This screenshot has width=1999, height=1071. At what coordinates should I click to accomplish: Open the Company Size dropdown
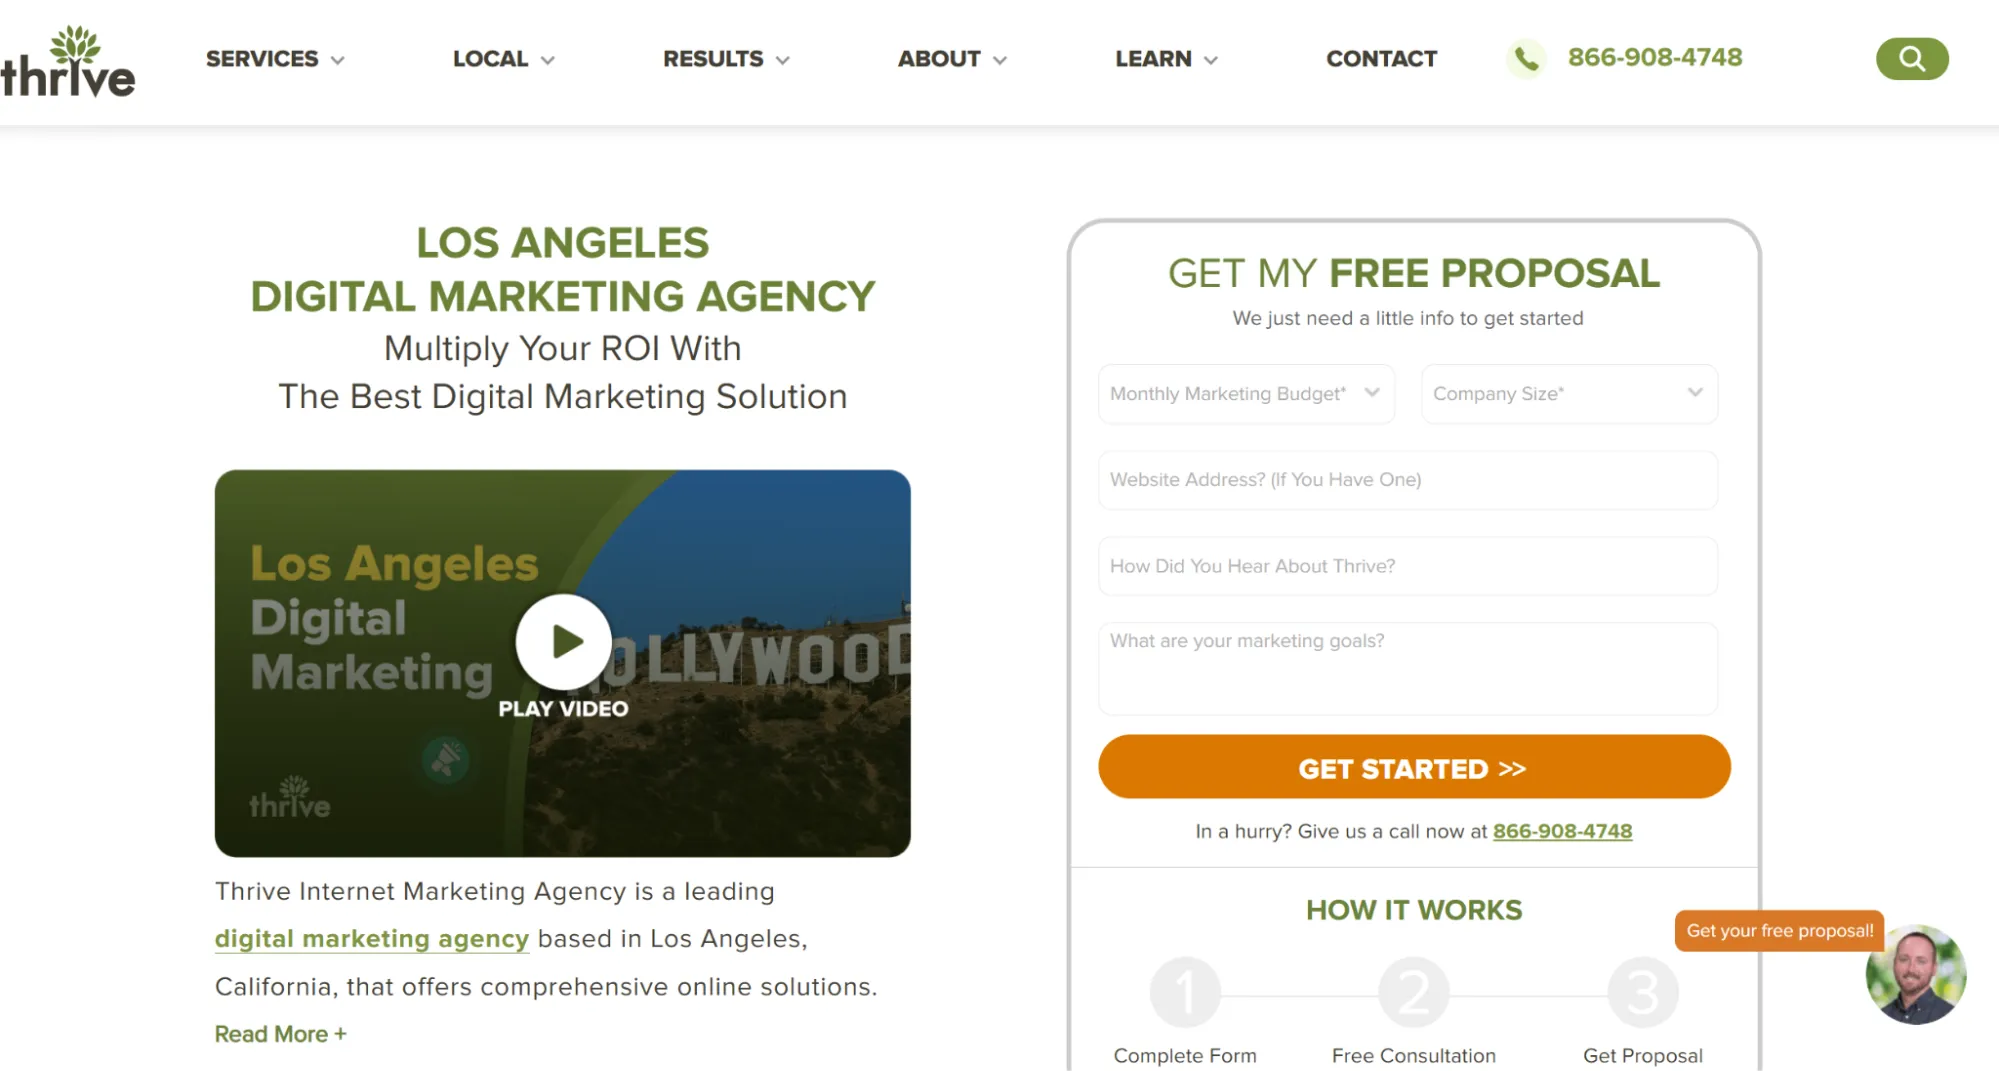pos(1569,394)
